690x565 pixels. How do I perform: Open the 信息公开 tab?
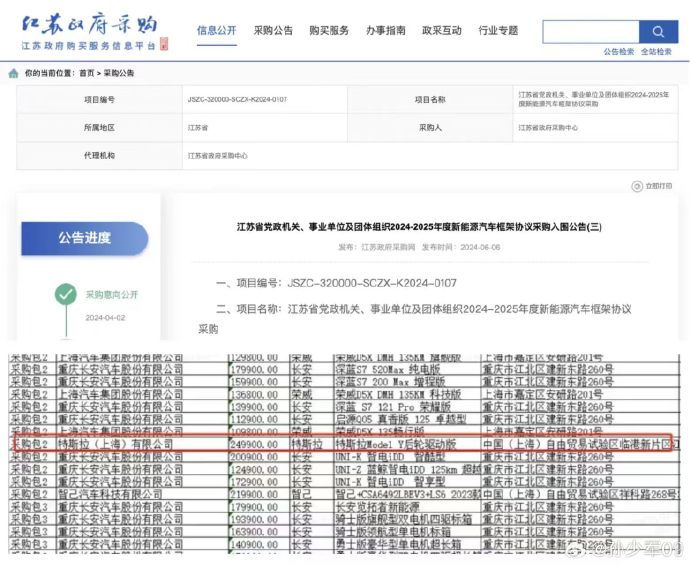[217, 30]
